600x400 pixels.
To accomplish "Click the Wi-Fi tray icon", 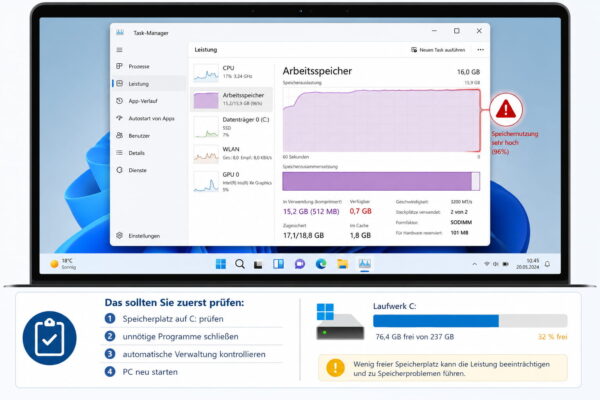I will click(x=487, y=264).
